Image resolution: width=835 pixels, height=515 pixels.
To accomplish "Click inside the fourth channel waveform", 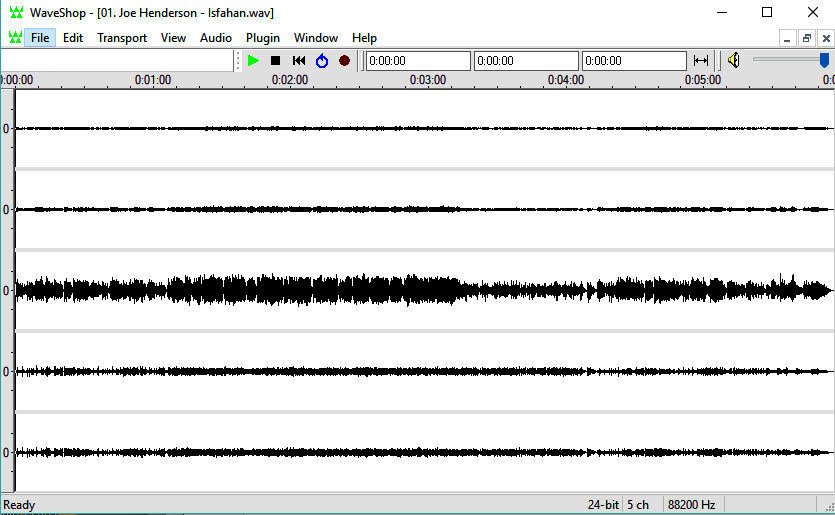I will point(424,371).
